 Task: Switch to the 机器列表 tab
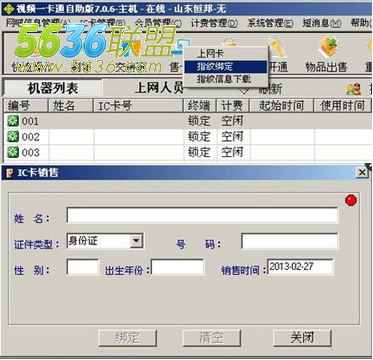53,88
